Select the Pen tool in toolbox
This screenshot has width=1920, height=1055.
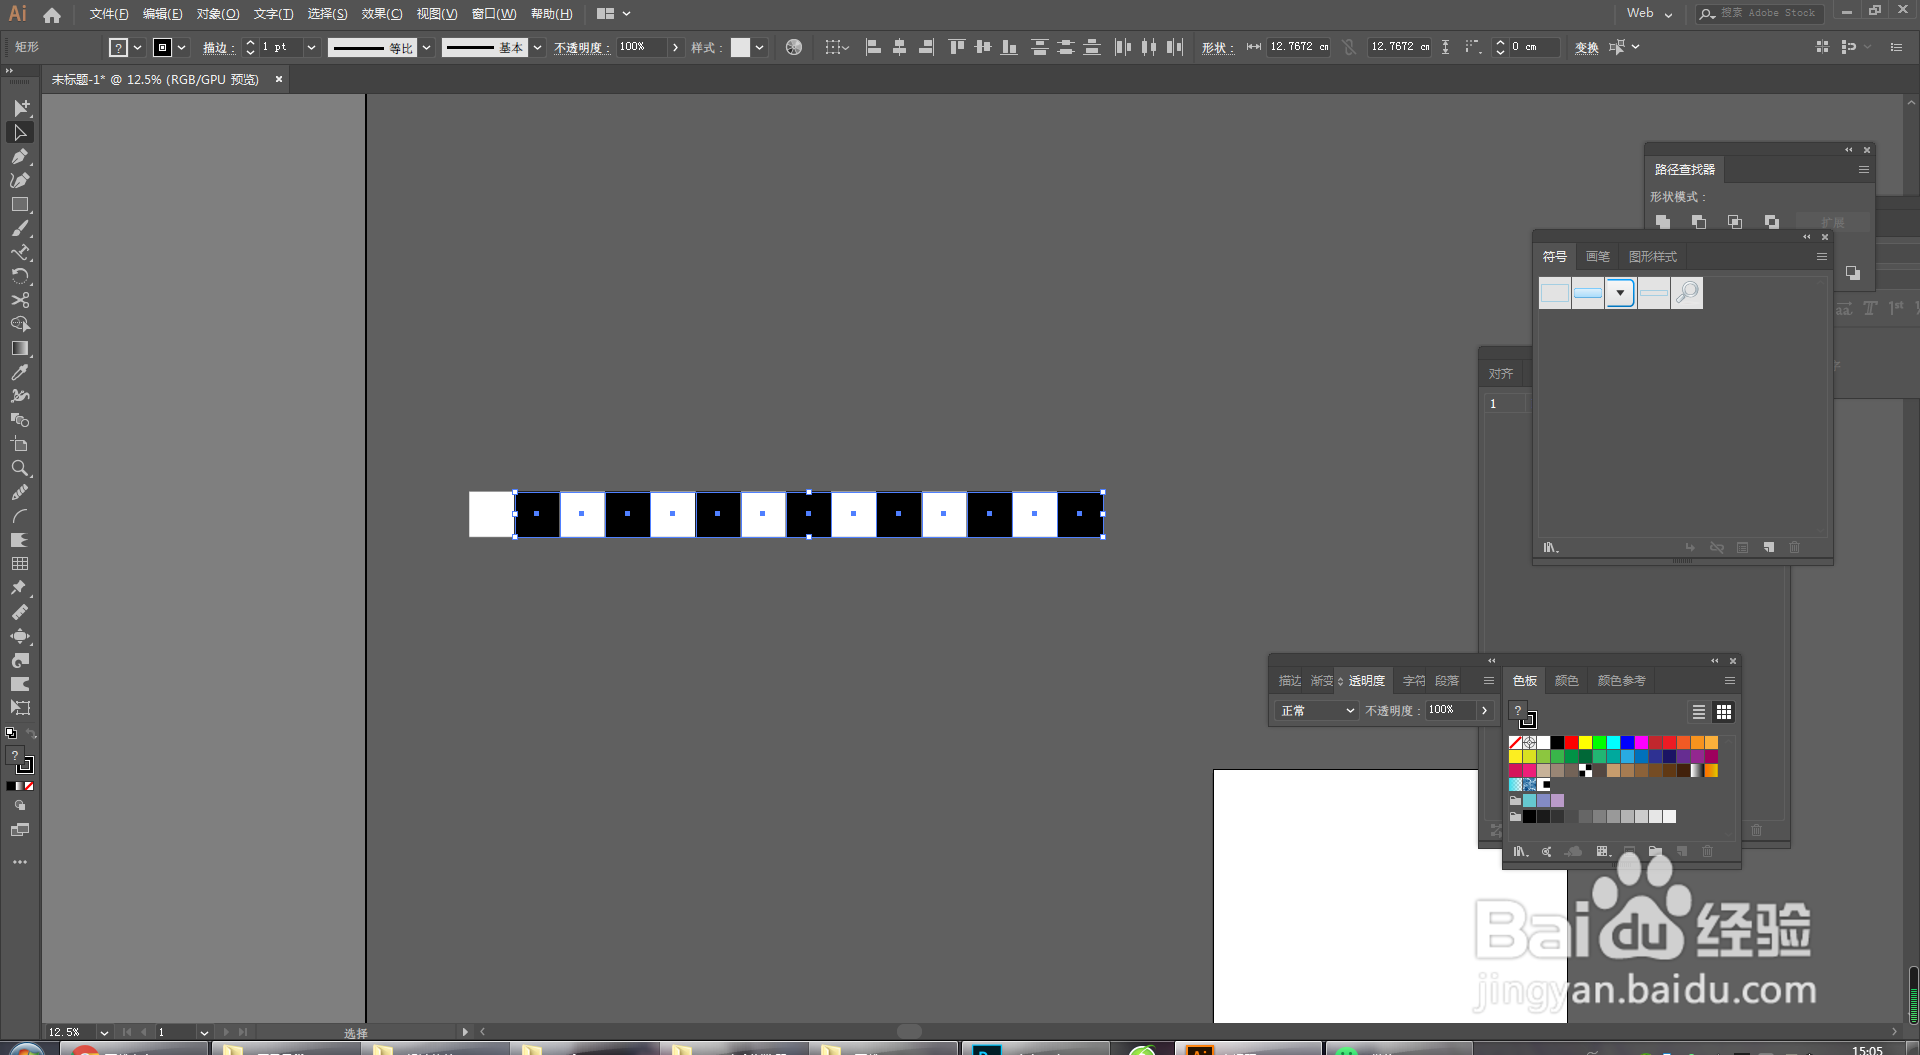coord(20,156)
